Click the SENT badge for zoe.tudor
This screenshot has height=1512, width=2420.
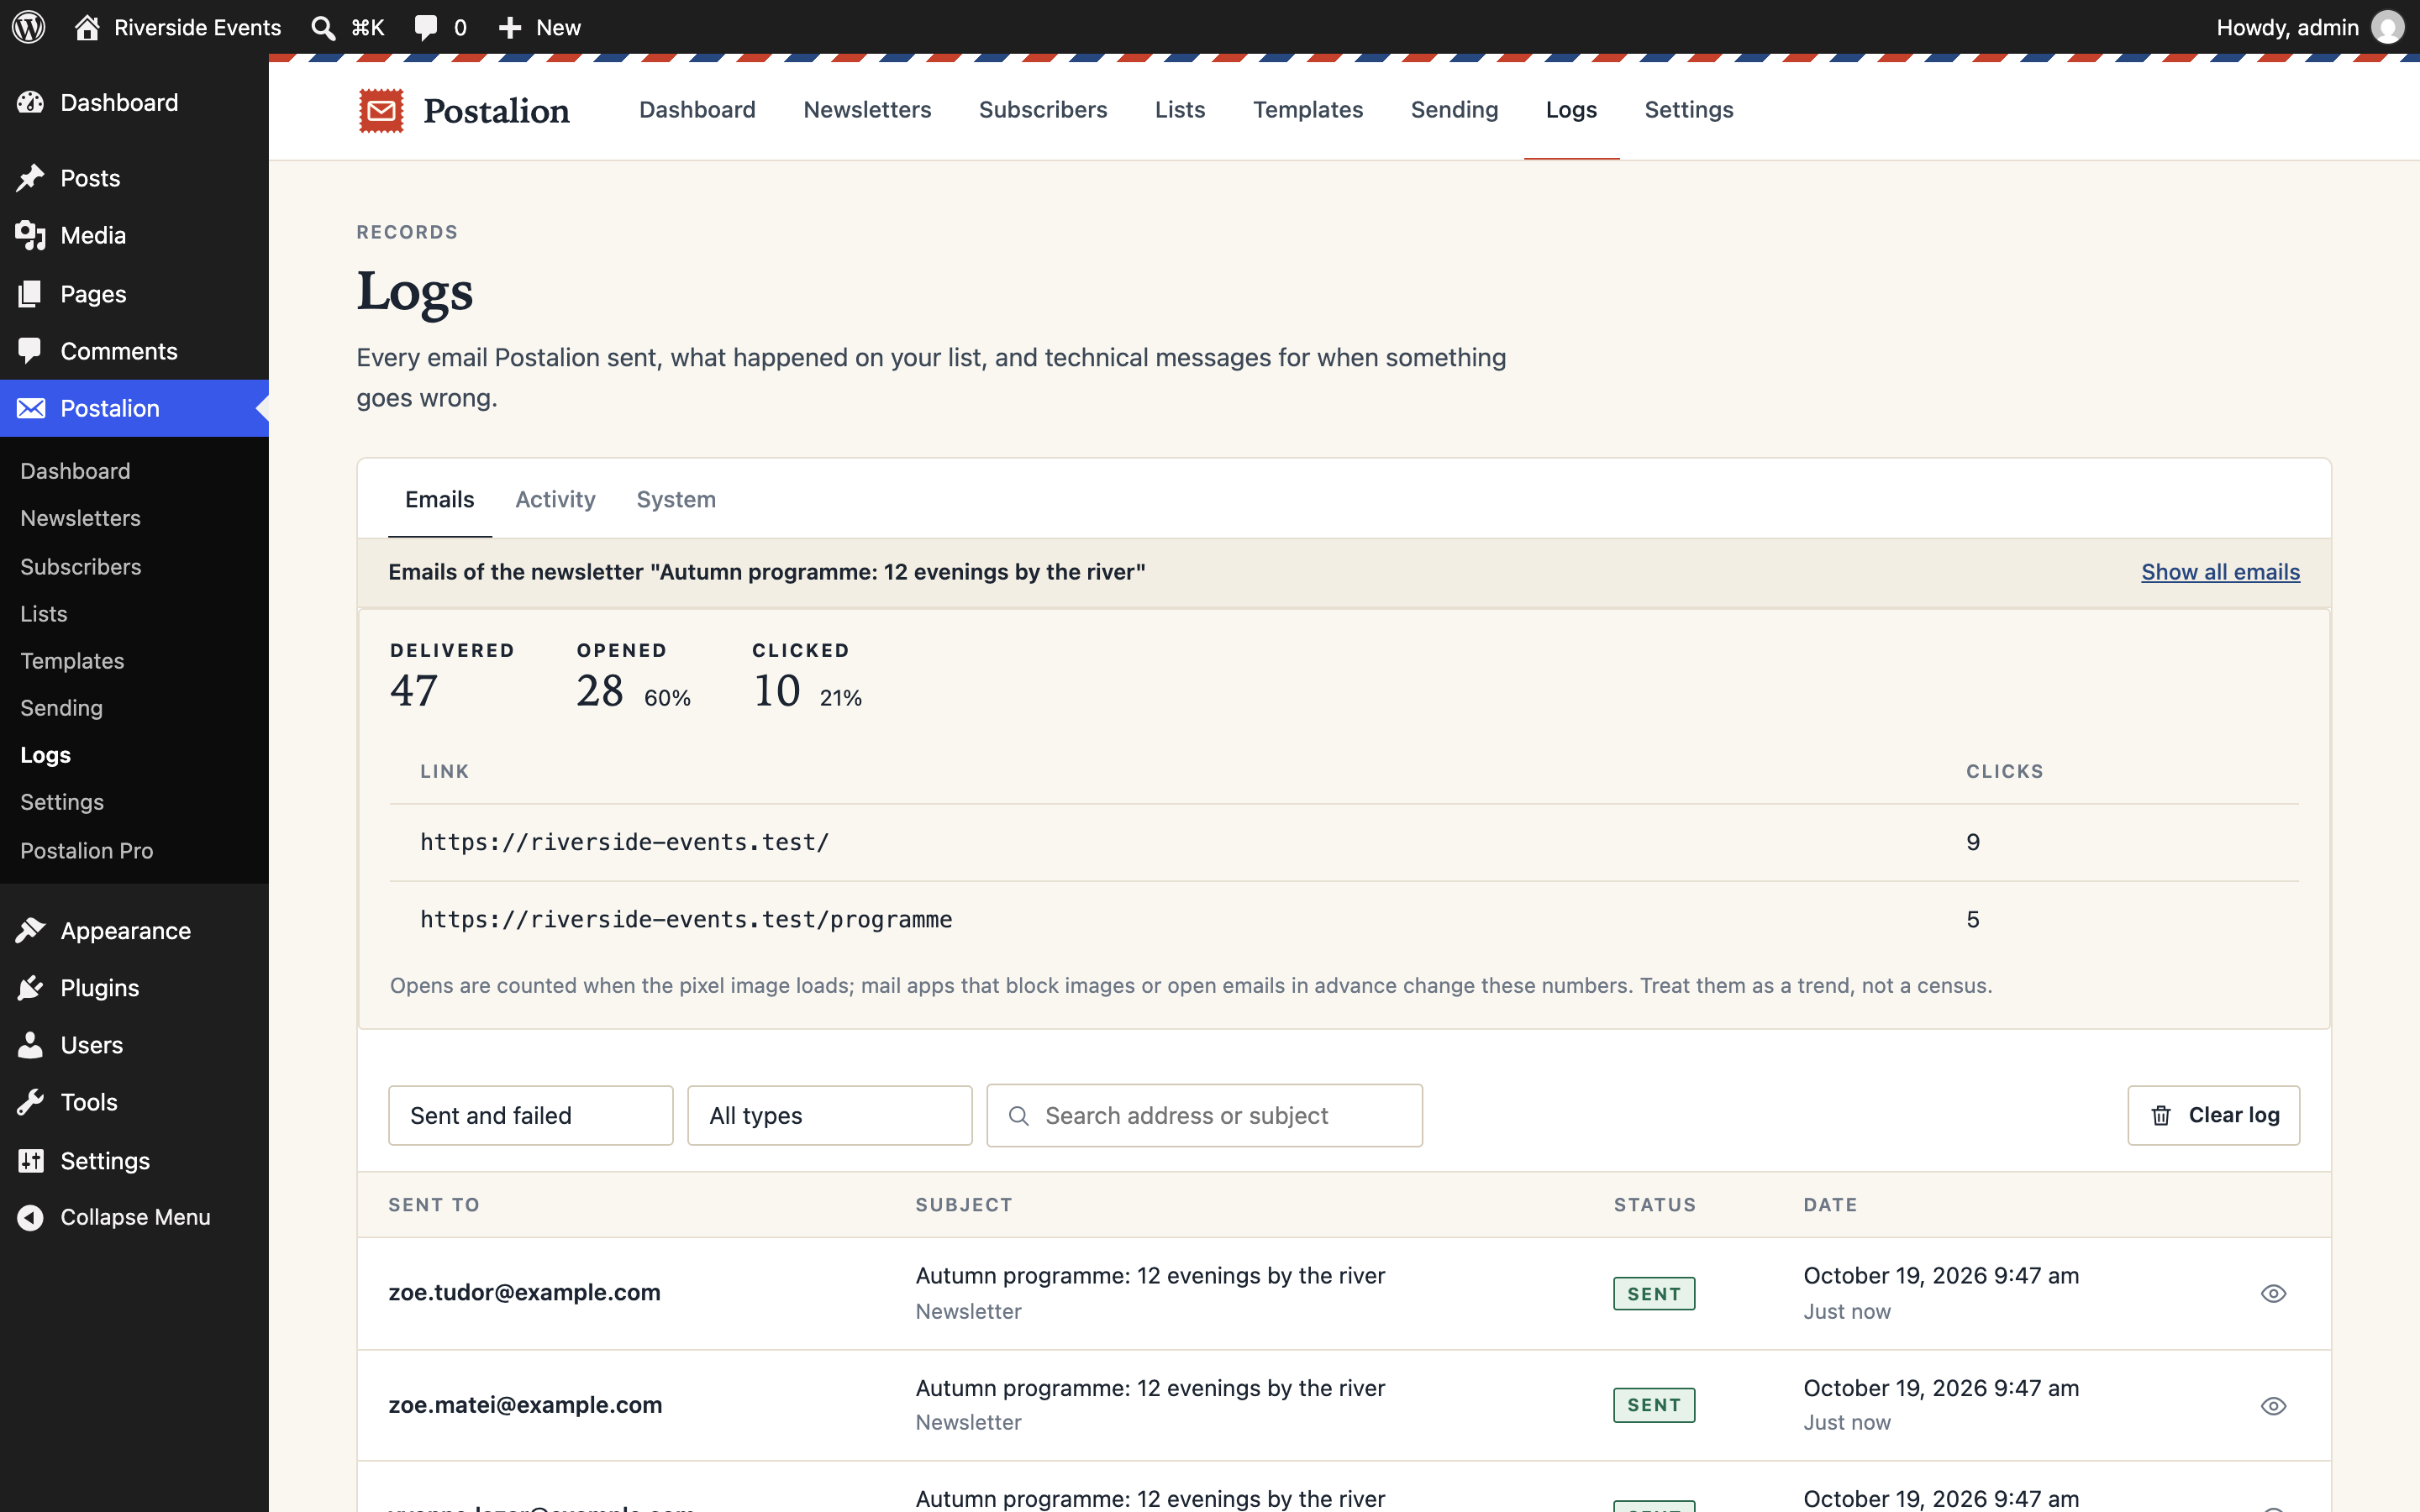[1654, 1293]
